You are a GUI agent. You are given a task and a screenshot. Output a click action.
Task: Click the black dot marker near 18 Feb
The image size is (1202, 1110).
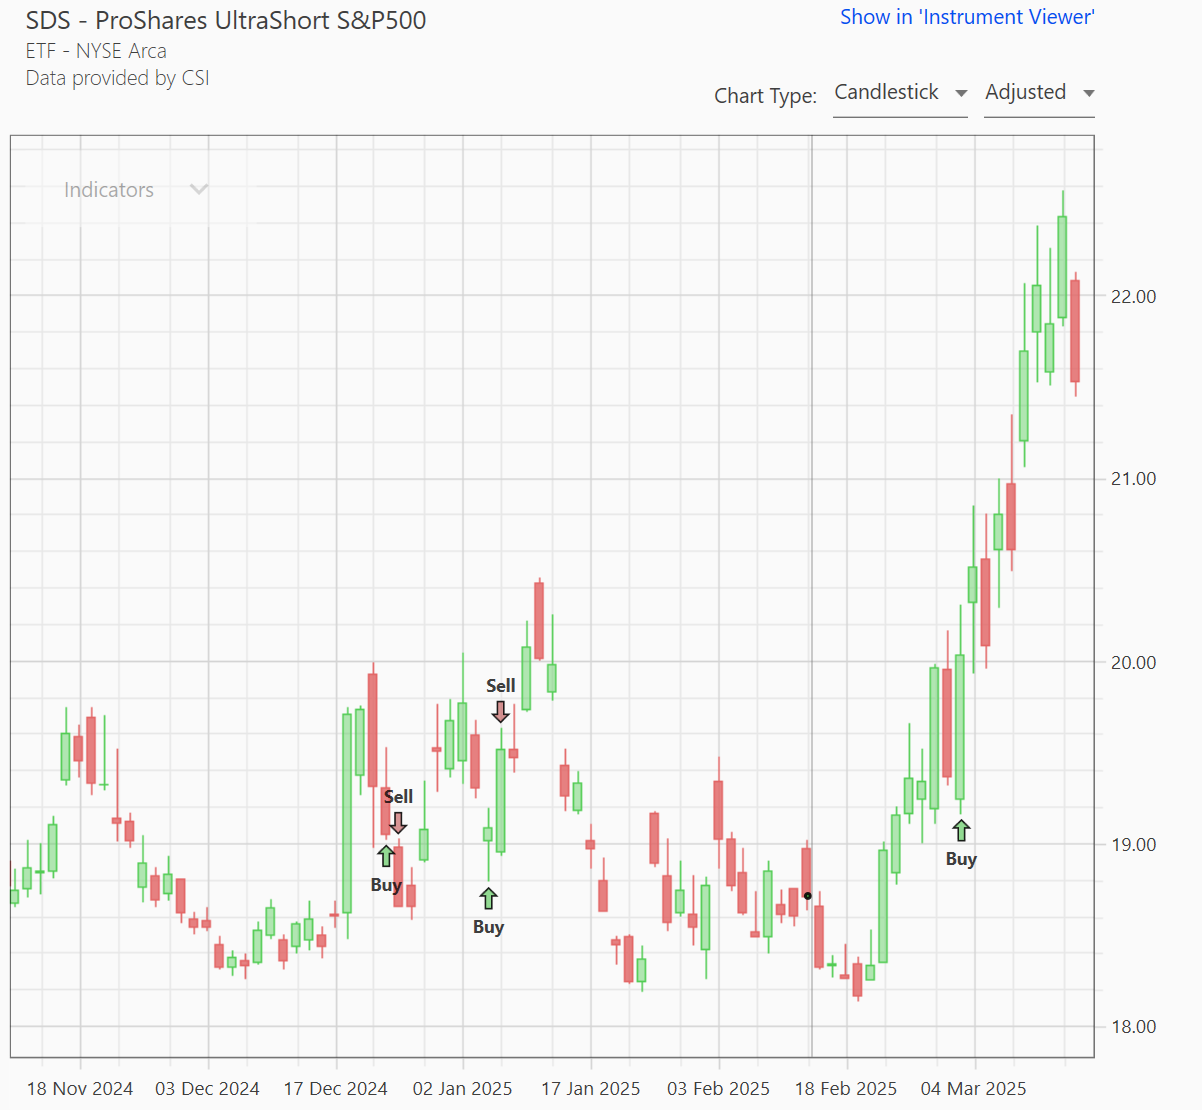(x=807, y=895)
